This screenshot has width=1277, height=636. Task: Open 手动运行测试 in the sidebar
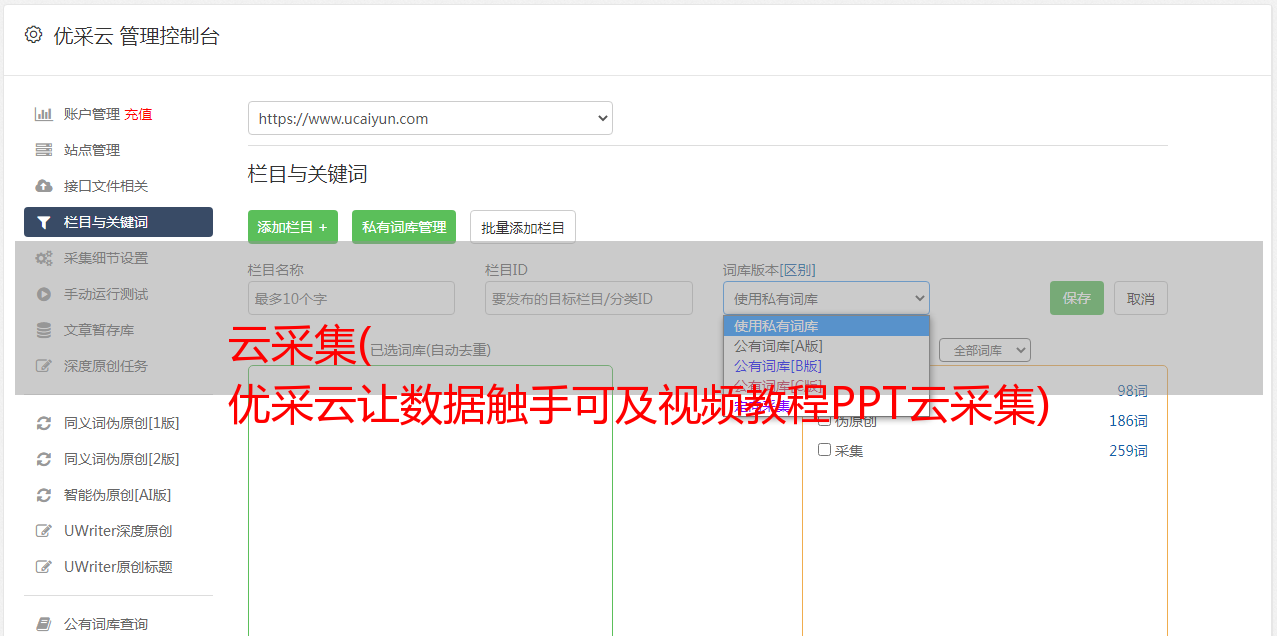pyautogui.click(x=106, y=294)
